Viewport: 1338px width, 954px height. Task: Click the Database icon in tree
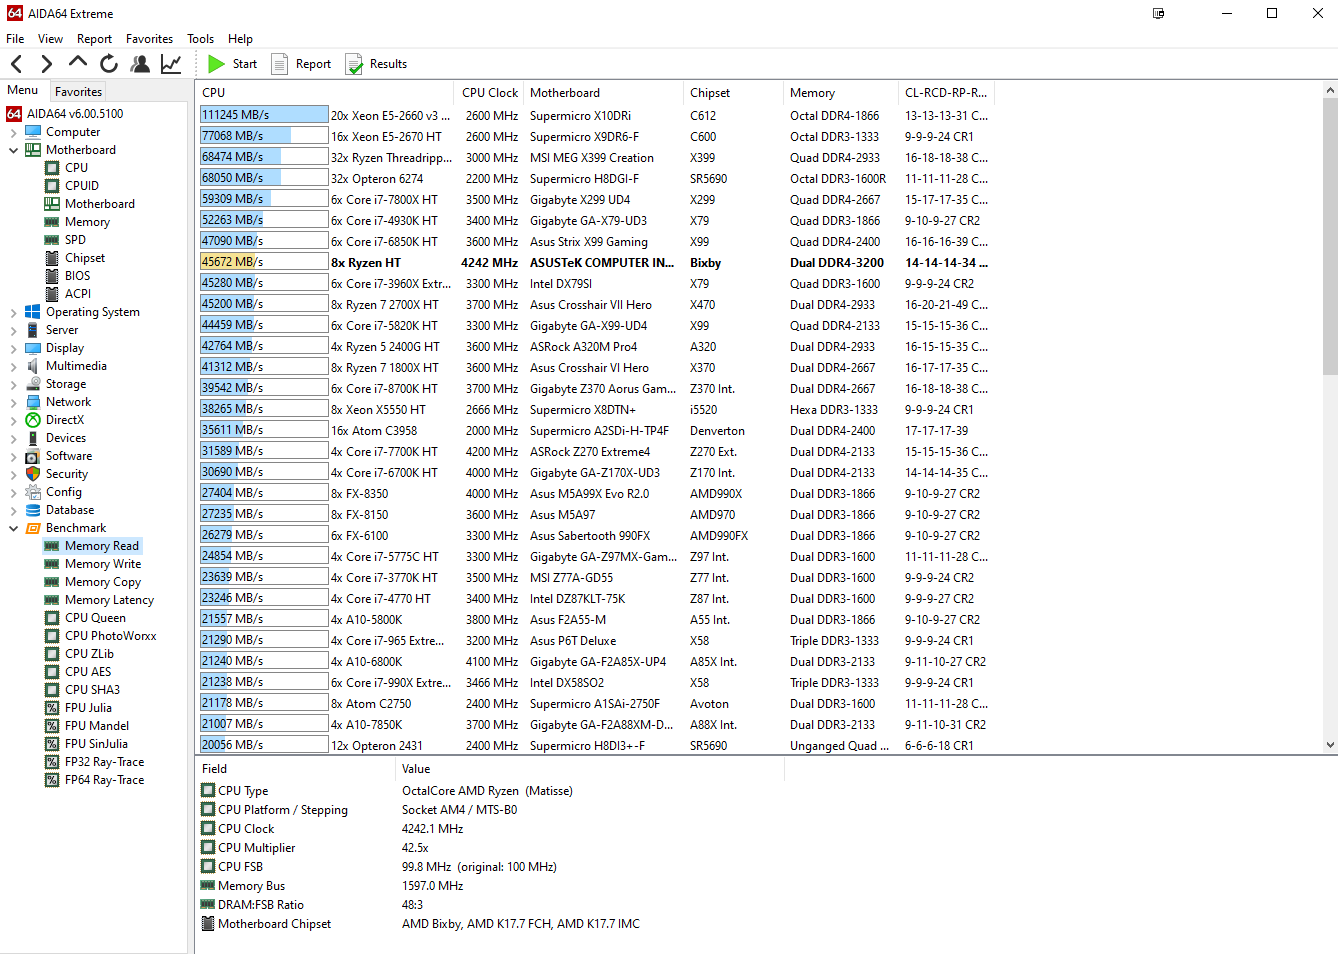[x=33, y=510]
